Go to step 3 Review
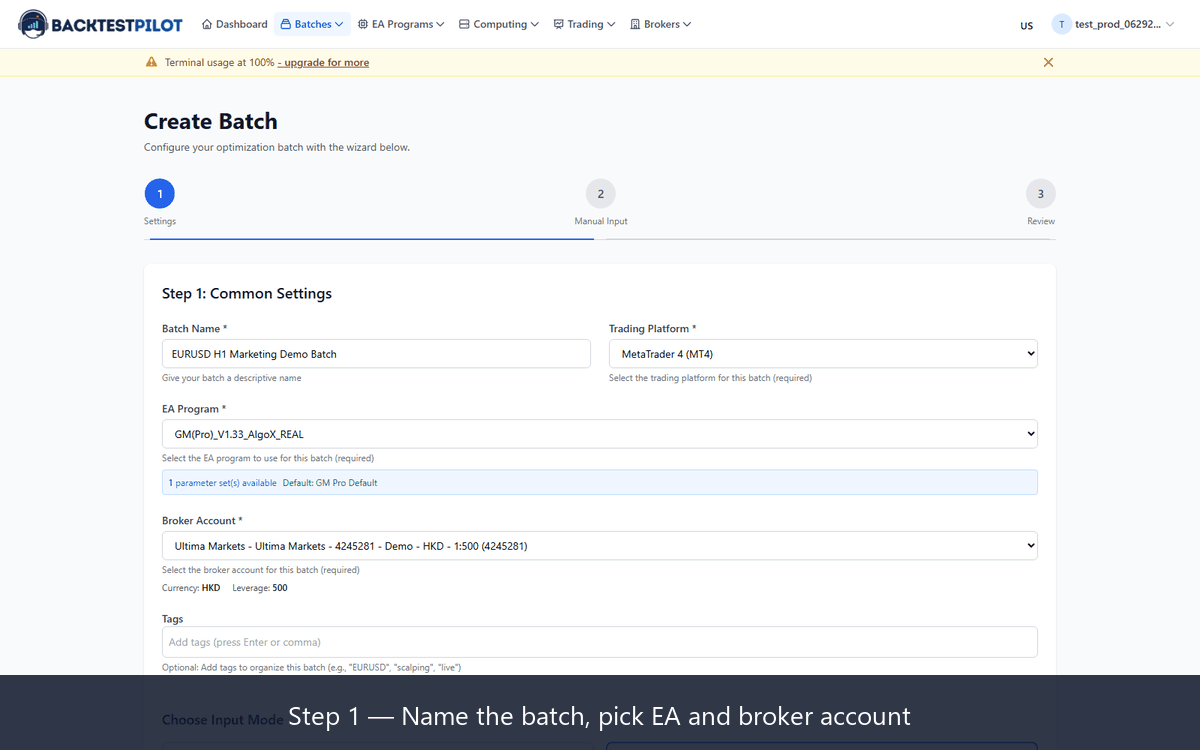The height and width of the screenshot is (750, 1200). [x=1040, y=194]
